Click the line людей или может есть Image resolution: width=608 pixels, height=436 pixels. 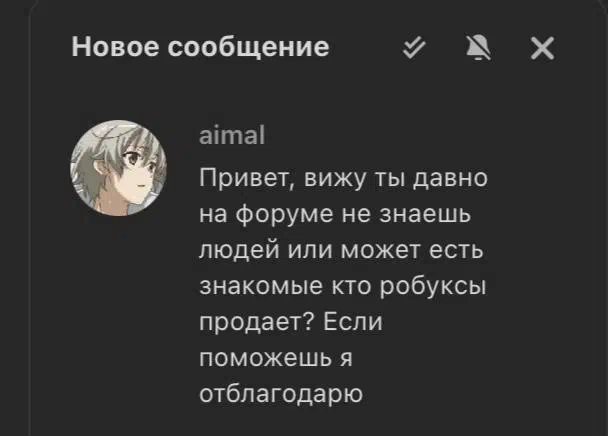pyautogui.click(x=341, y=250)
